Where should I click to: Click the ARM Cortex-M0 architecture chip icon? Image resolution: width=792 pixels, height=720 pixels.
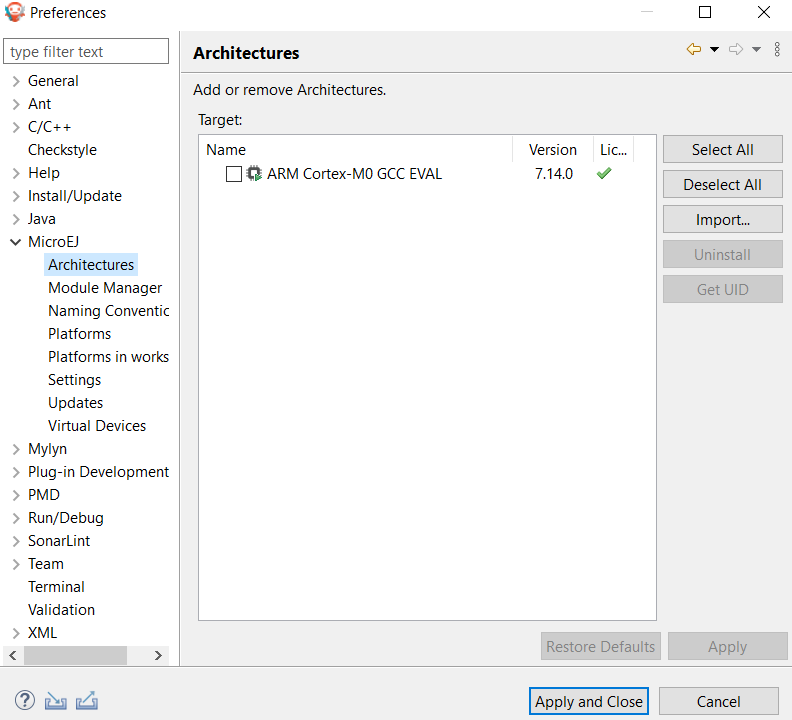click(254, 174)
